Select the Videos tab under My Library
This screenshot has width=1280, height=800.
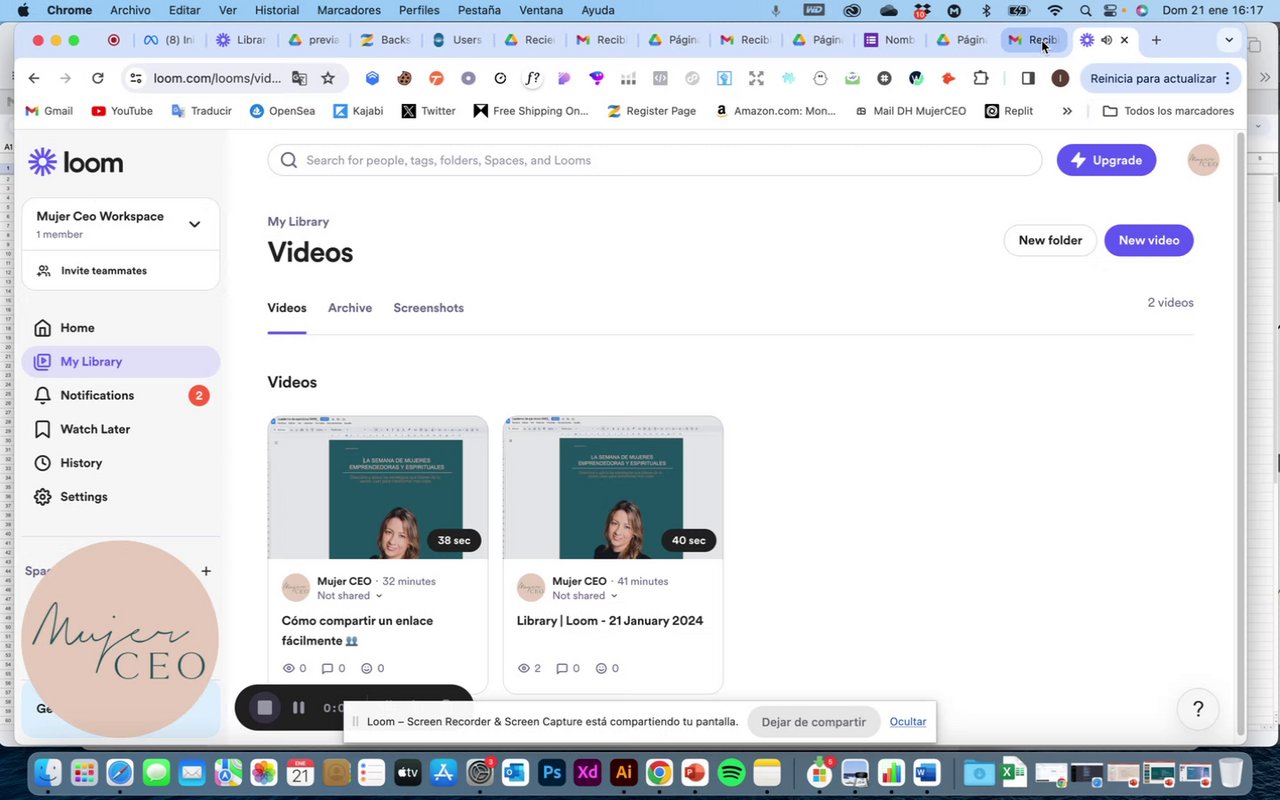[x=287, y=308]
